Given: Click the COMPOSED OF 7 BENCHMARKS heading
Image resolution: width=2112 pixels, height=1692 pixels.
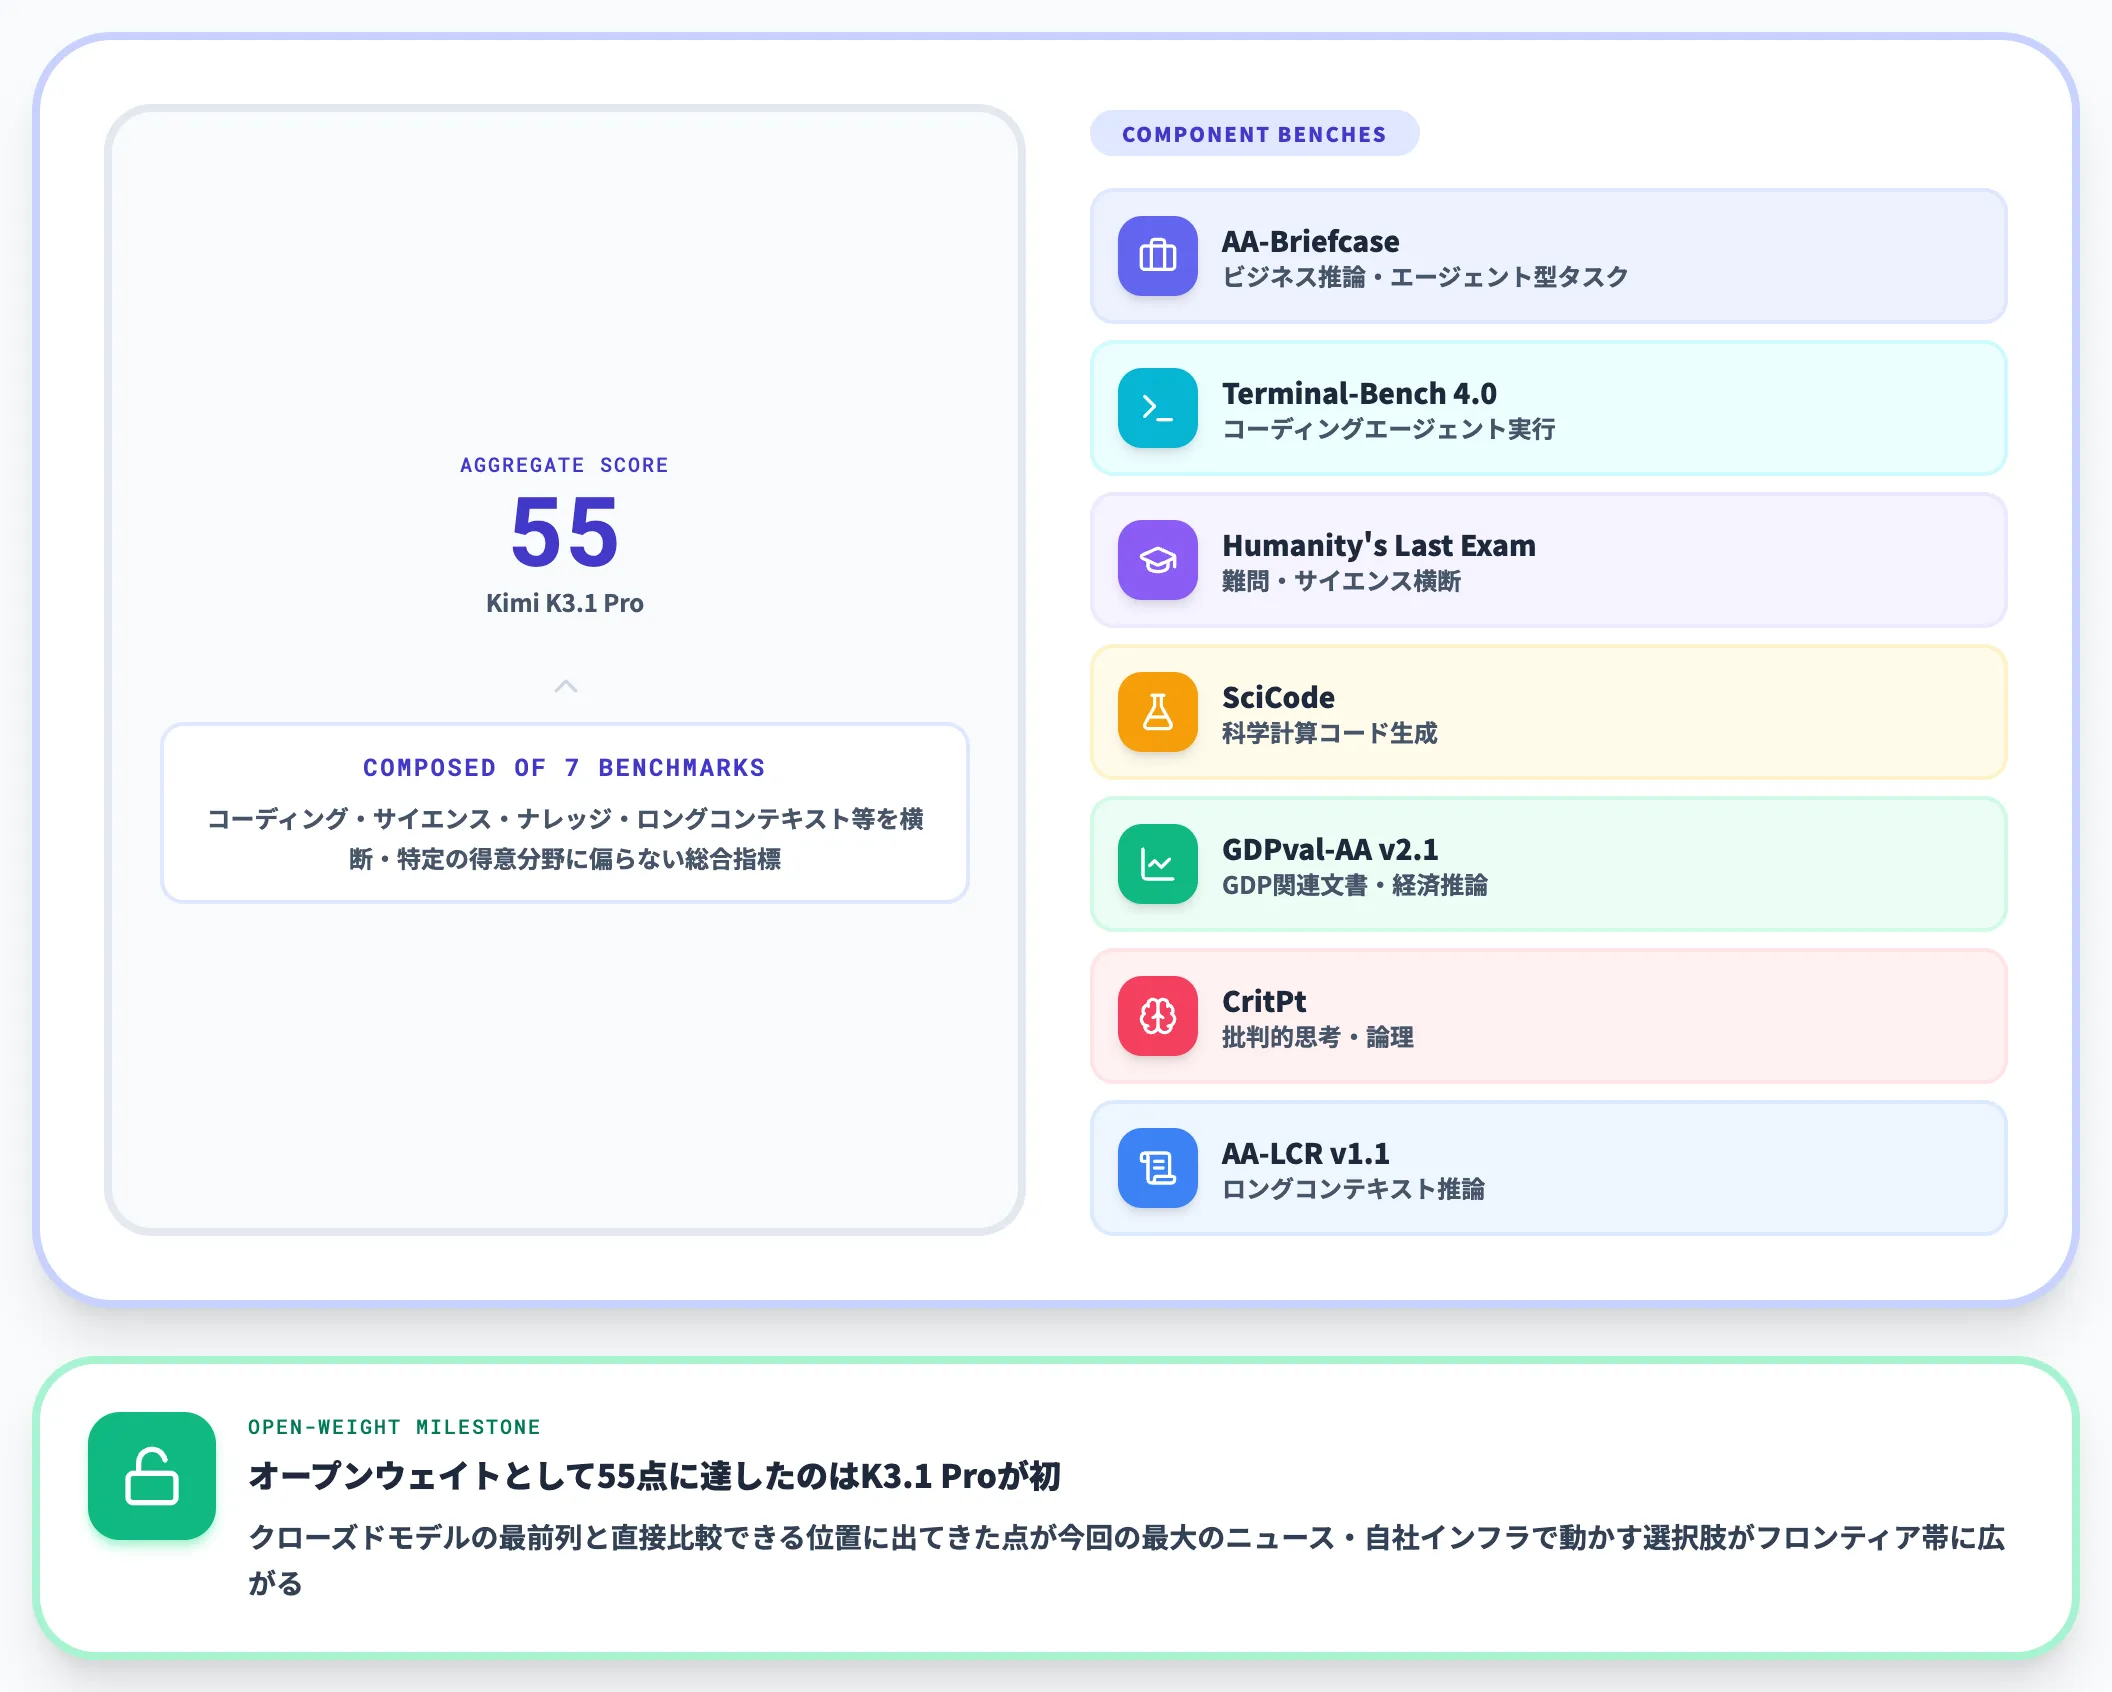Looking at the screenshot, I should pos(565,768).
